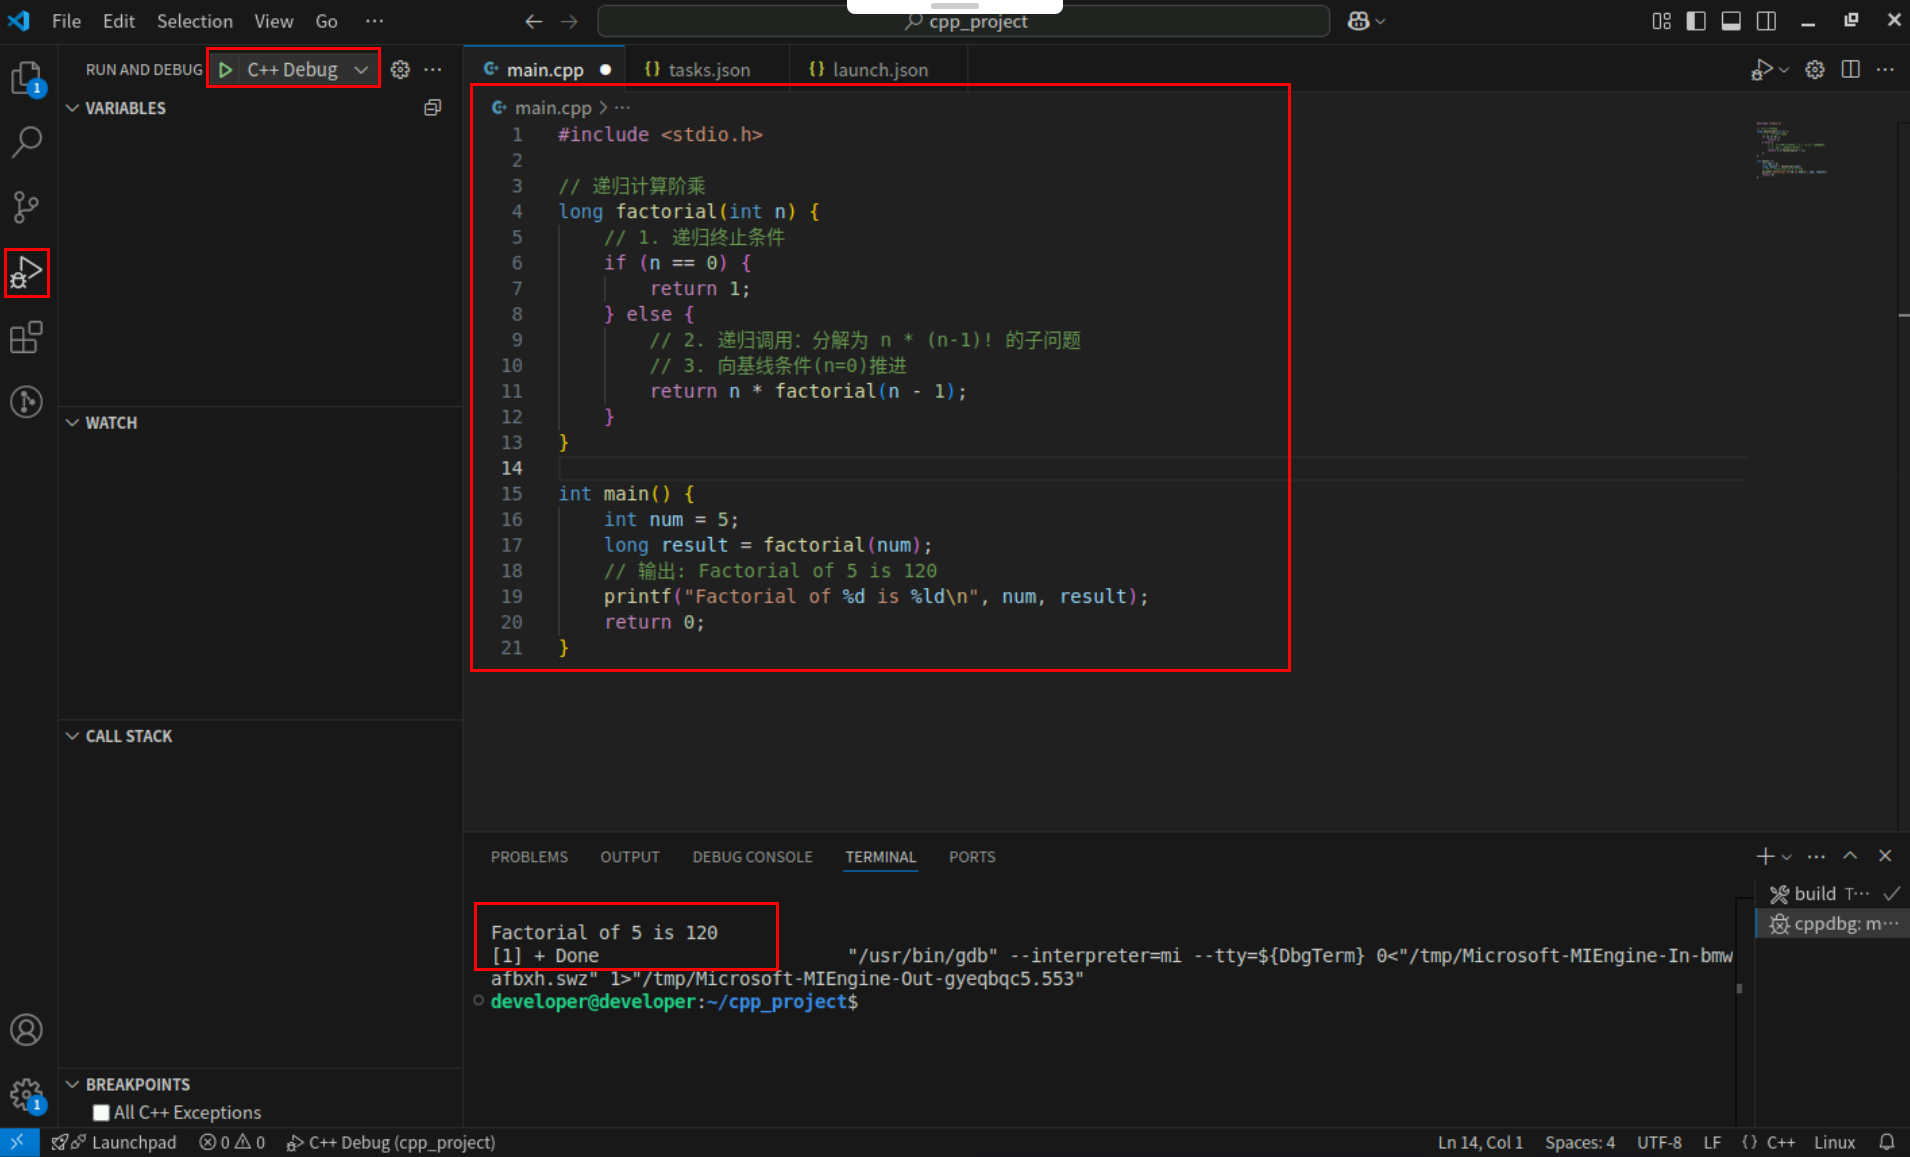Open editor more actions ellipsis
1910x1157 pixels.
click(1885, 69)
